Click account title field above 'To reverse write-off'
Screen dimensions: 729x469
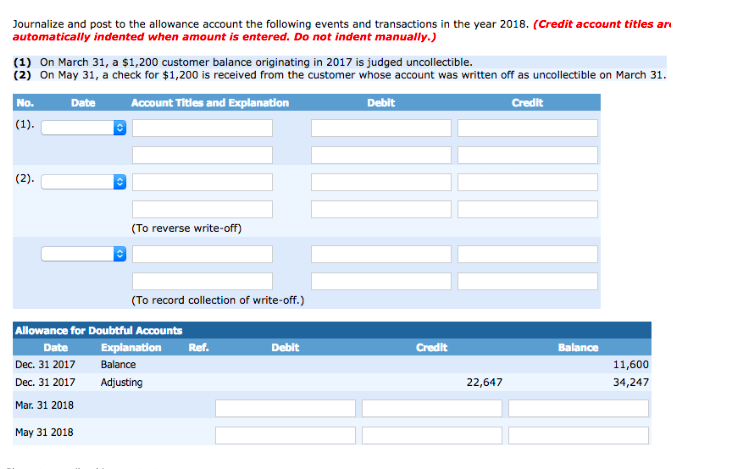pos(202,209)
